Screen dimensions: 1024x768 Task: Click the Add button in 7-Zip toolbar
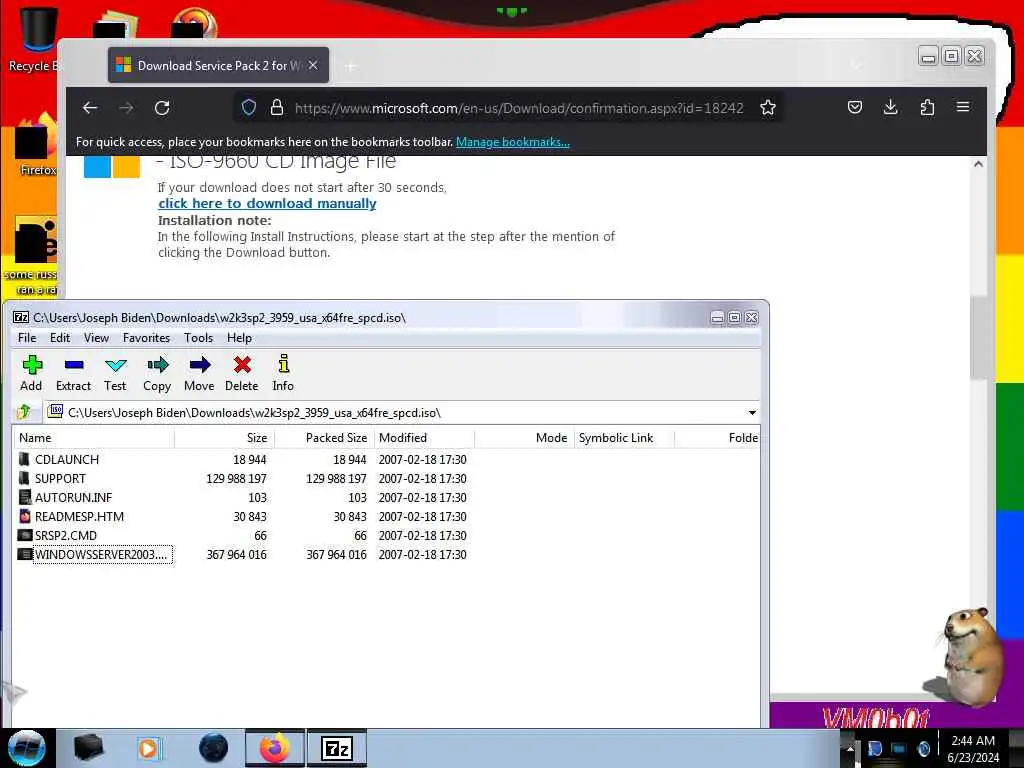pos(31,374)
